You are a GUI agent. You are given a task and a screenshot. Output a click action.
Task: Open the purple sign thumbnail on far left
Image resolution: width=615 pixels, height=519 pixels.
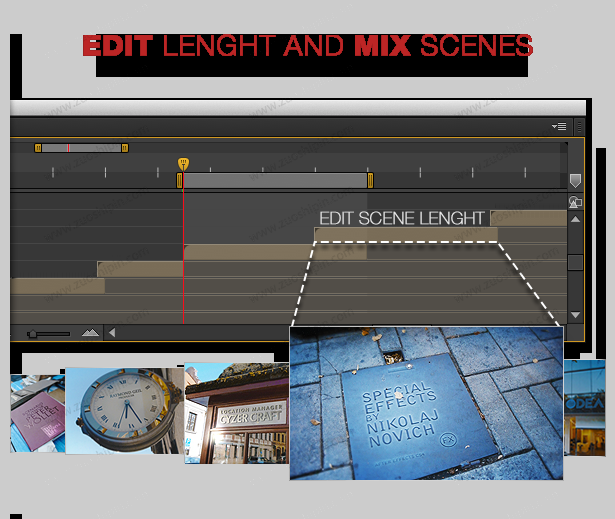(37, 413)
